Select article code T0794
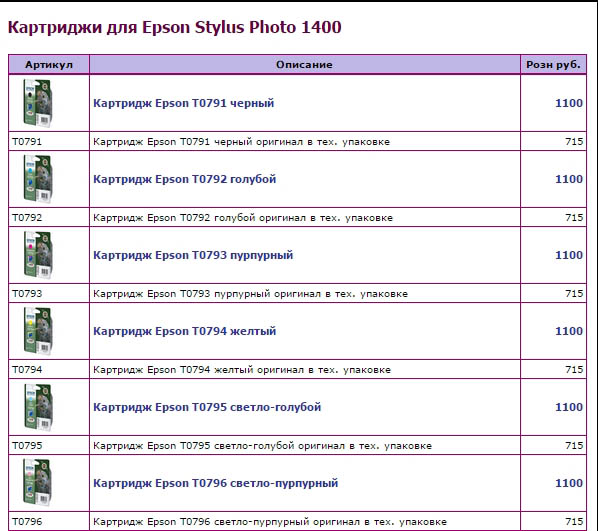Viewport: 598px width, 531px height. coord(27,369)
